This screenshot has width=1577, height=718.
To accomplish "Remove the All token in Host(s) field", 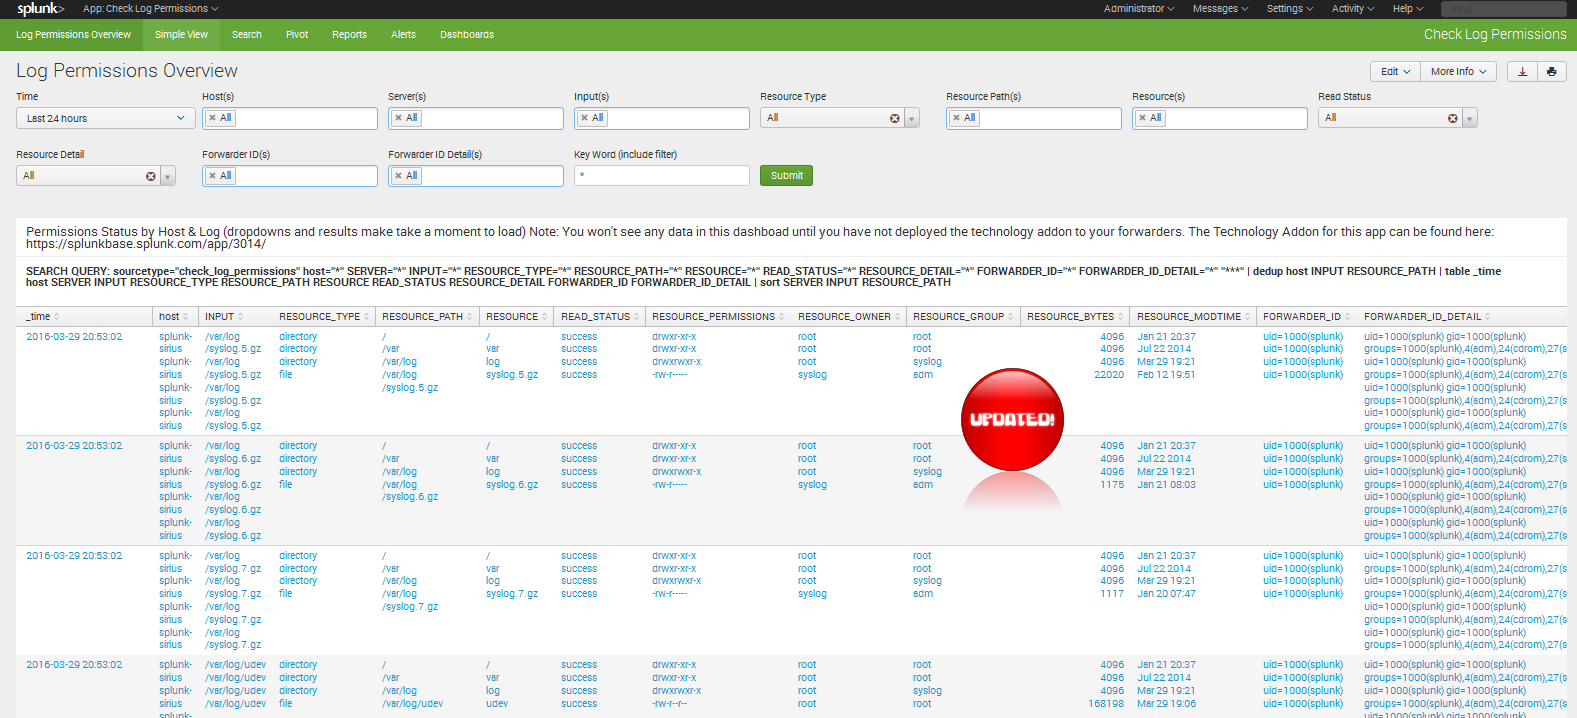I will click(212, 118).
